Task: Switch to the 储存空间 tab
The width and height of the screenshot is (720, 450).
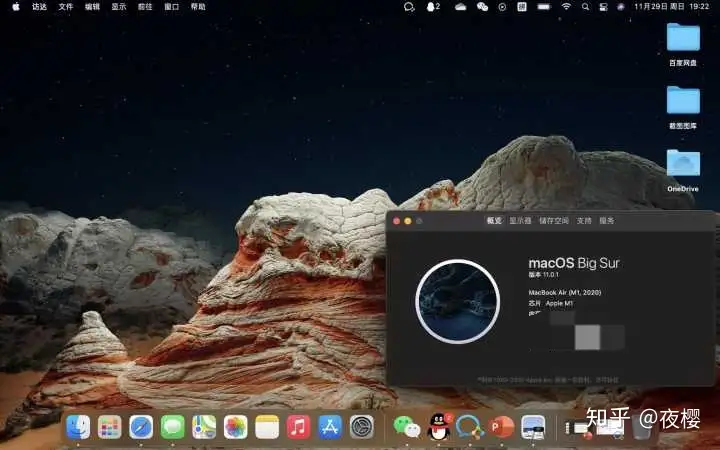Action: pos(554,221)
